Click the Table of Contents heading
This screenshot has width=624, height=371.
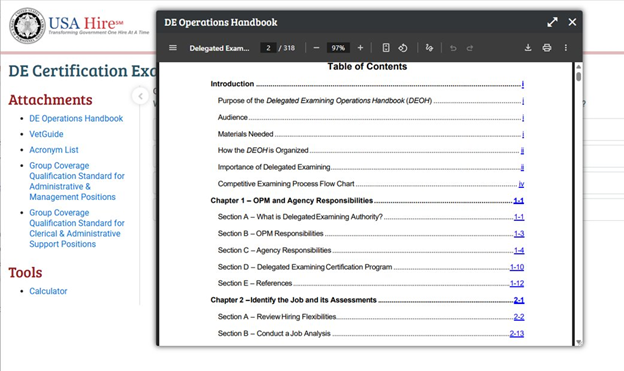click(367, 66)
